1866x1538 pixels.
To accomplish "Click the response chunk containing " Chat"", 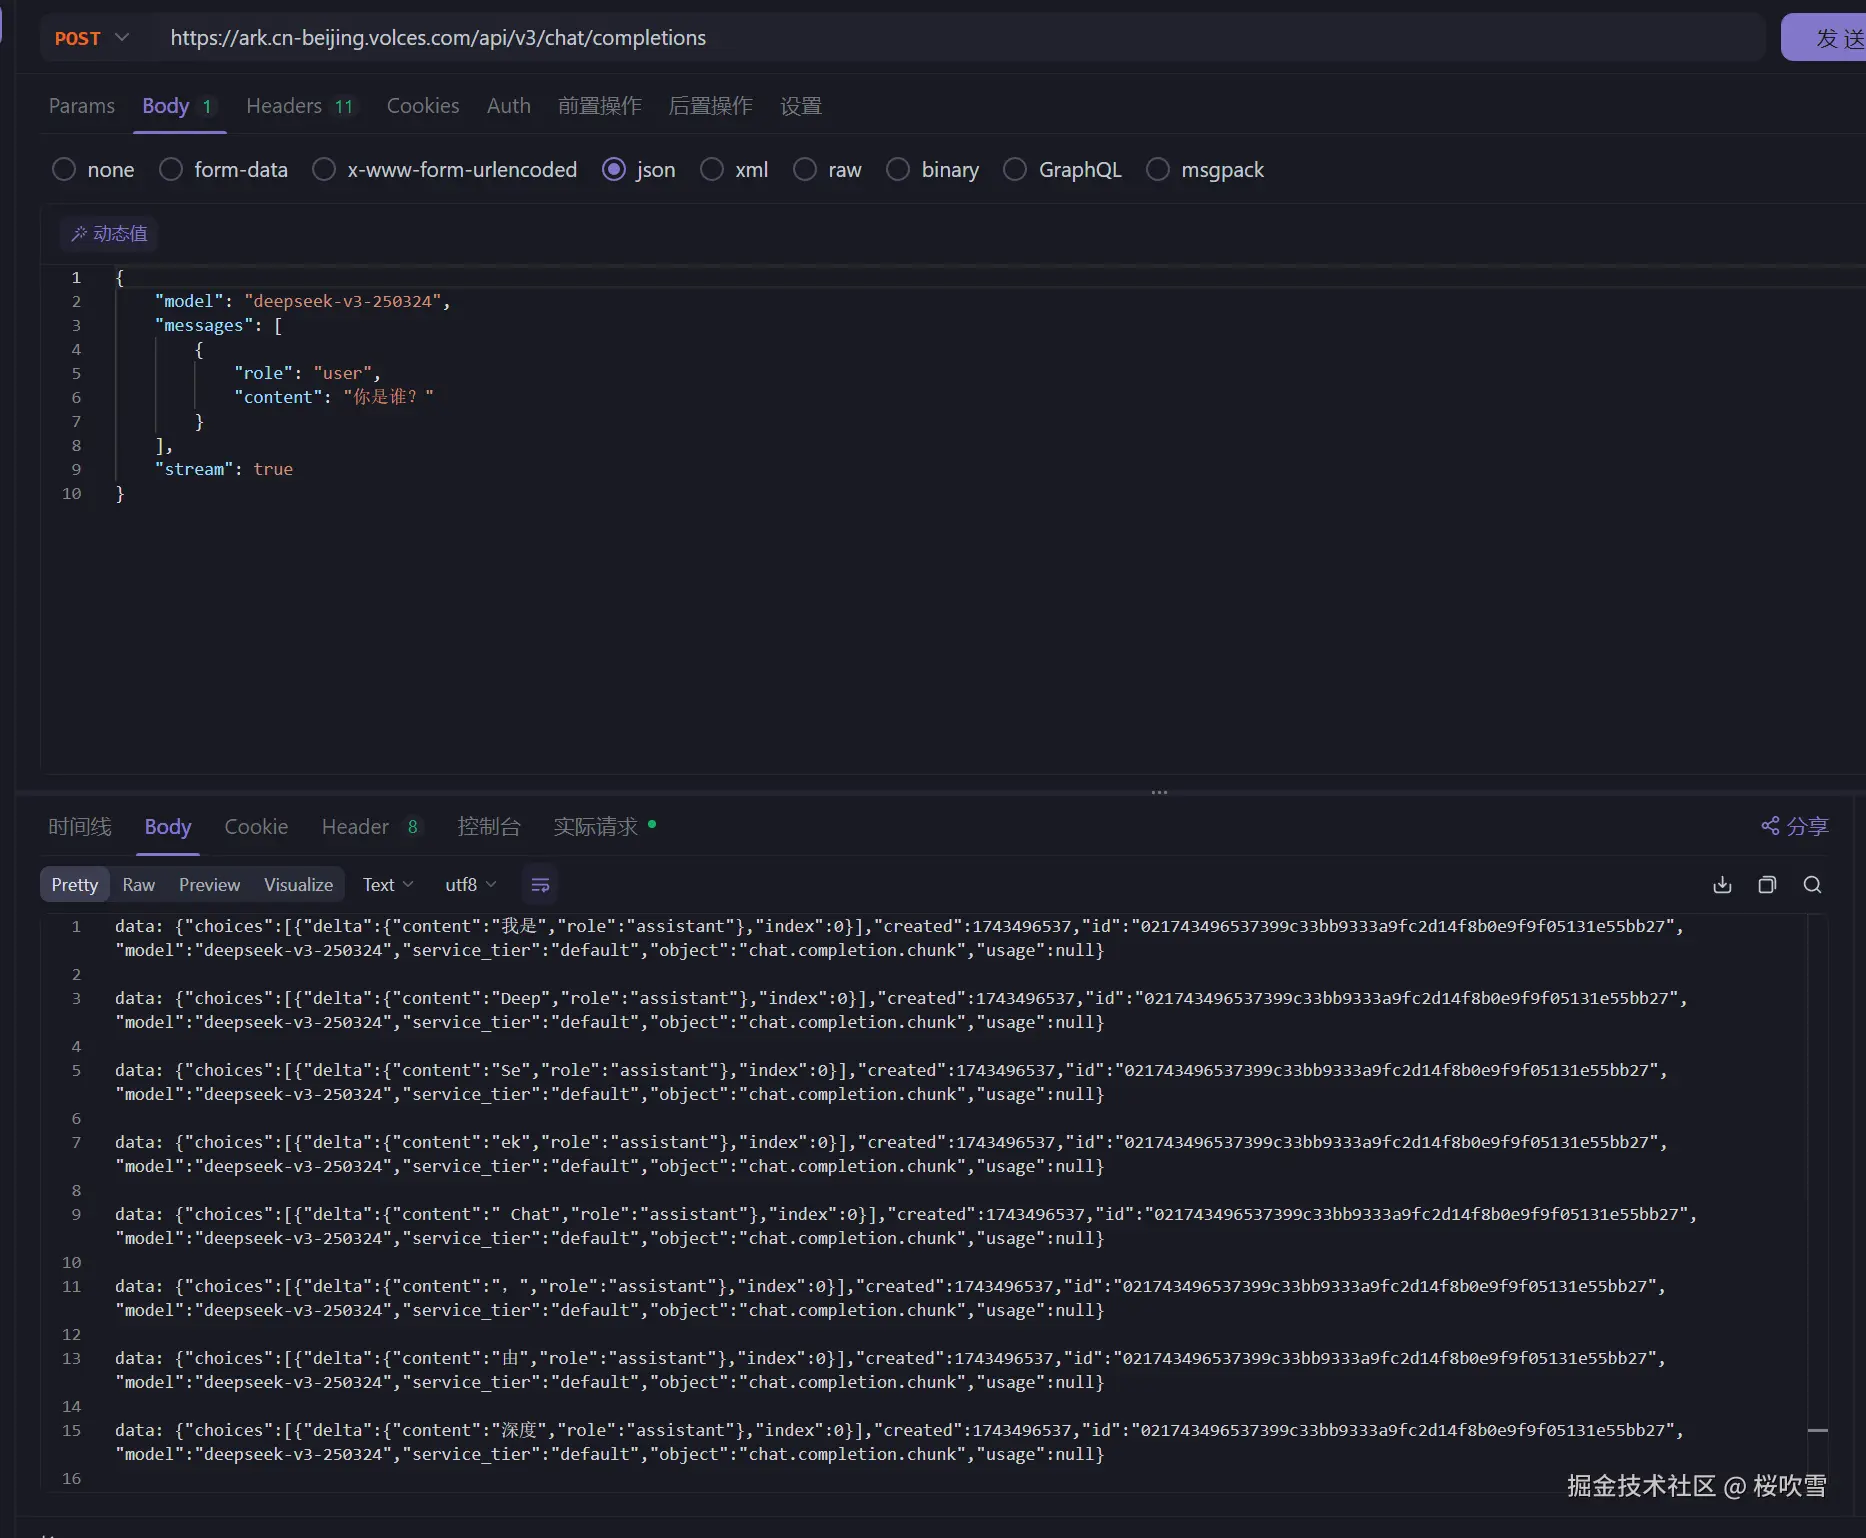I will [x=906, y=1226].
